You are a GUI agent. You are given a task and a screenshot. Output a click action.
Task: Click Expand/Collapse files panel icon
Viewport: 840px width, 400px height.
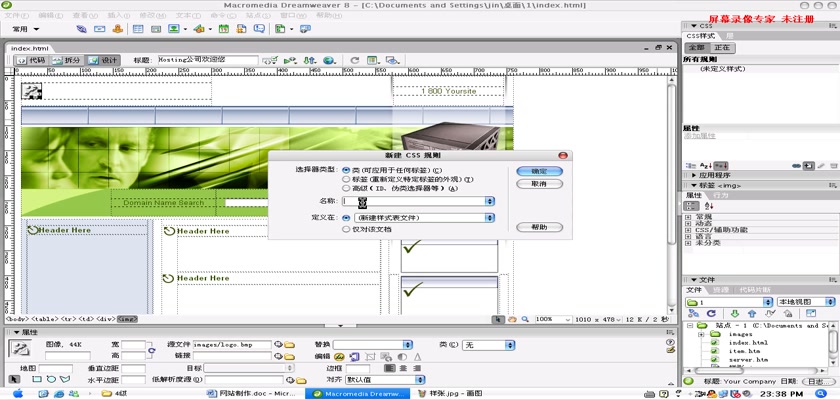point(811,314)
